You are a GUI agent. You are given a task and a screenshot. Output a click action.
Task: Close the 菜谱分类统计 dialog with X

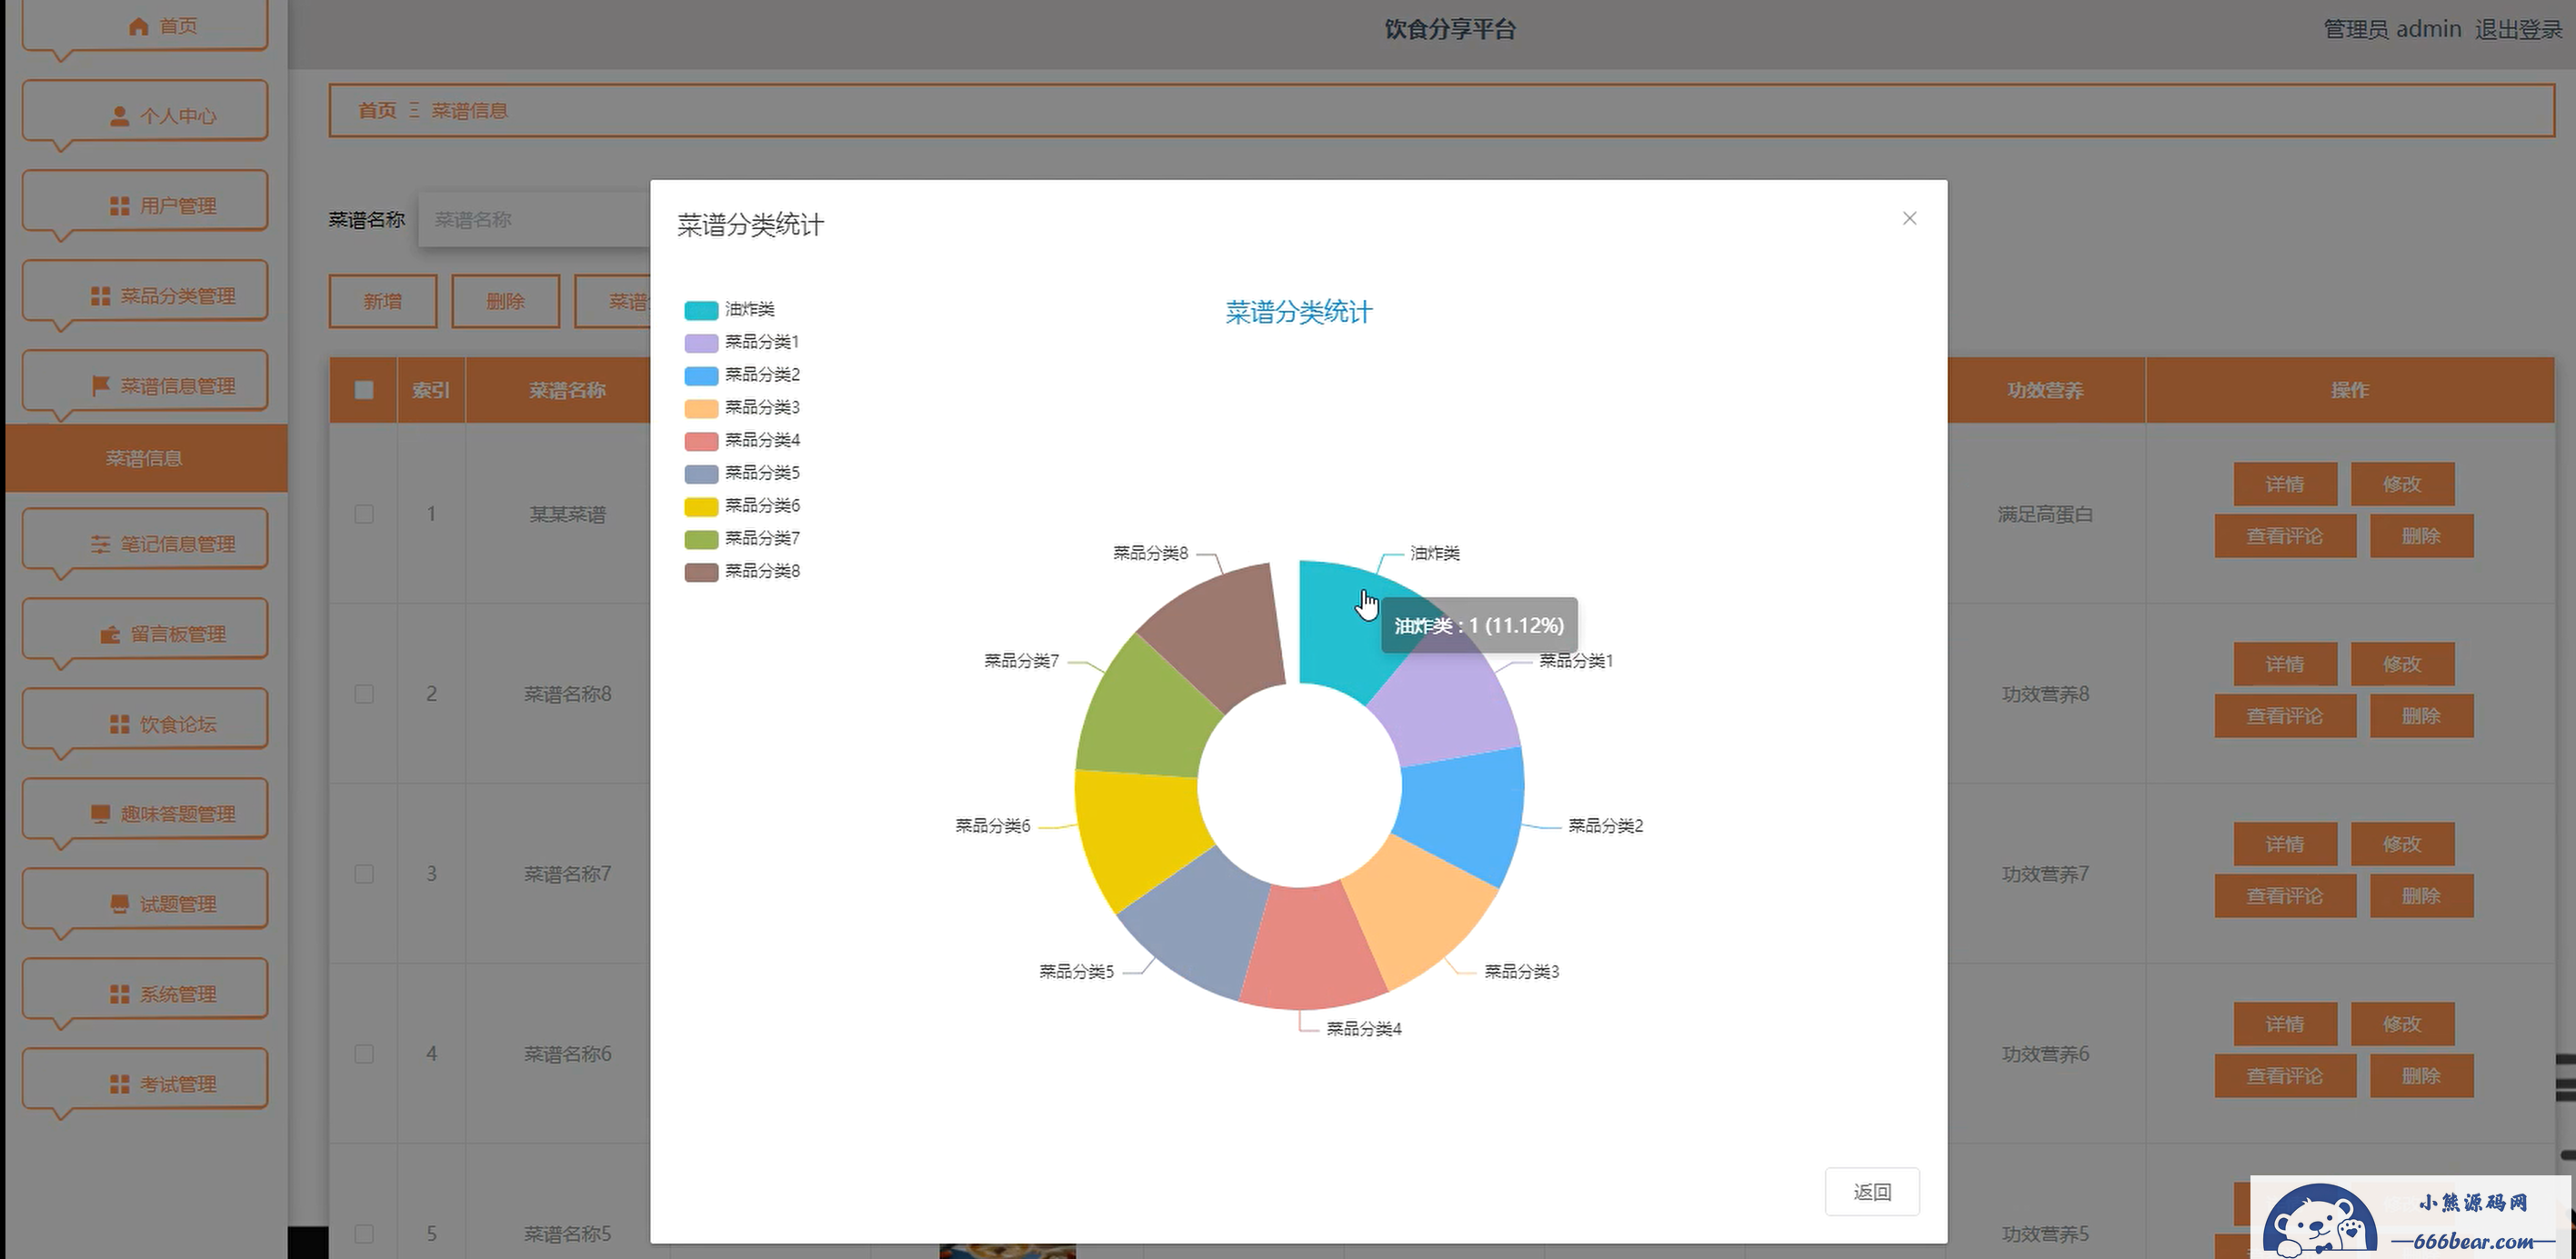click(1909, 218)
